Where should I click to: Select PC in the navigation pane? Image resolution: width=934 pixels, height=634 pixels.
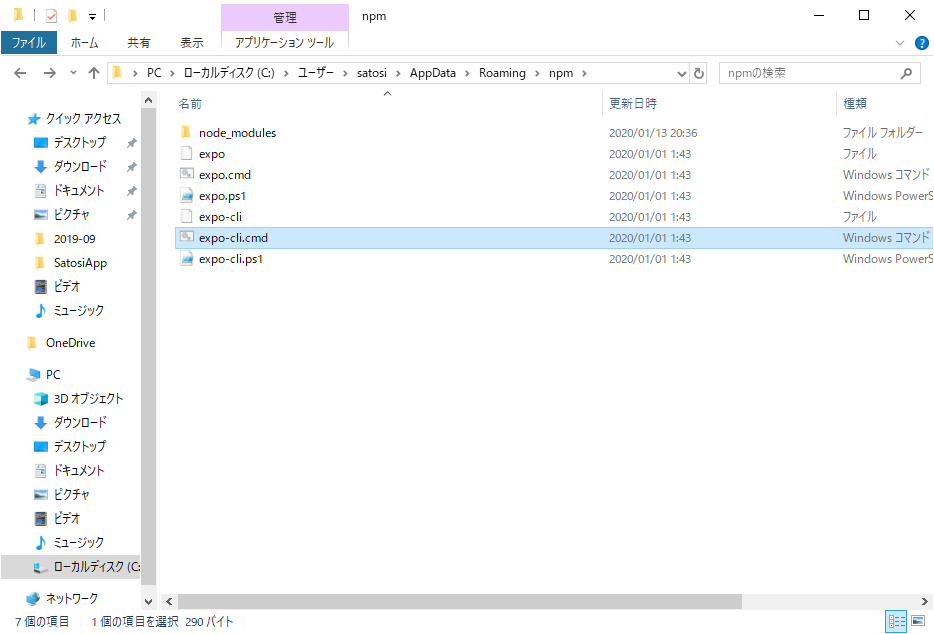point(52,375)
